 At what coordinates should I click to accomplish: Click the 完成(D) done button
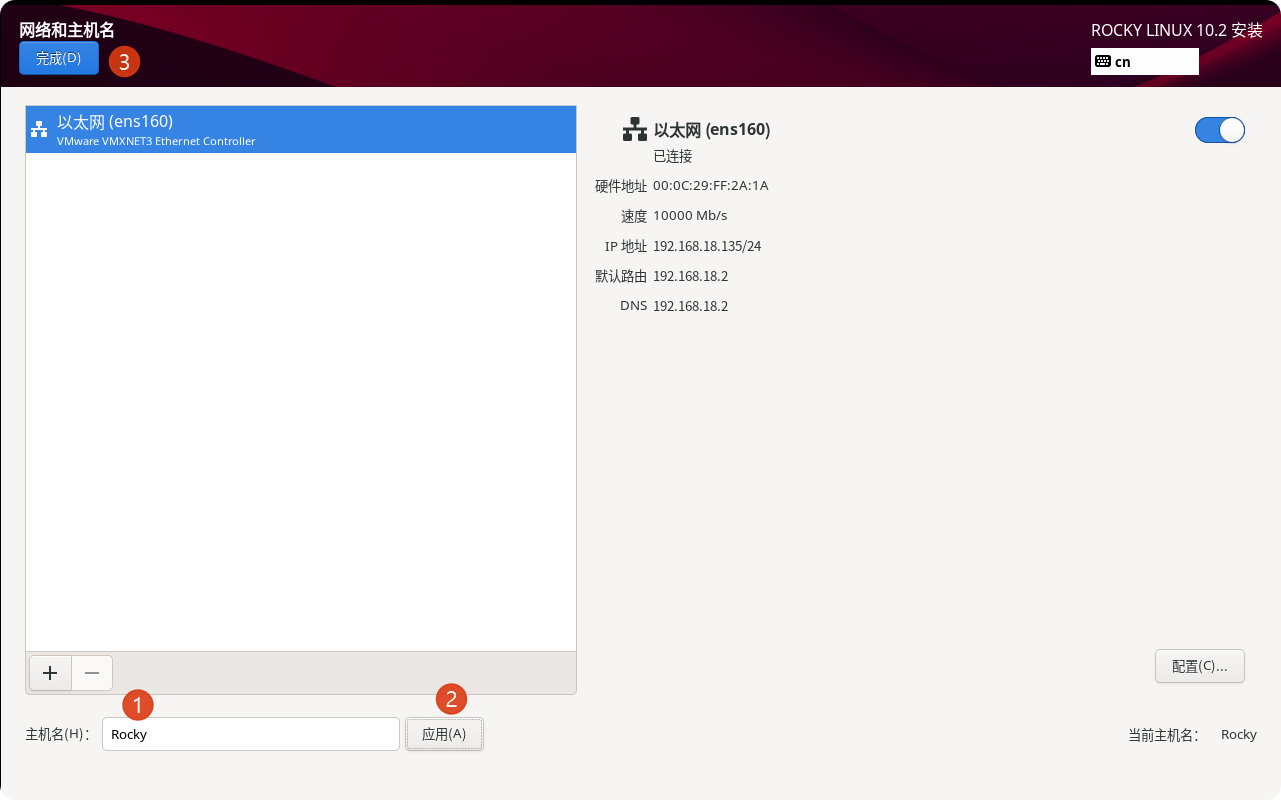(x=59, y=58)
